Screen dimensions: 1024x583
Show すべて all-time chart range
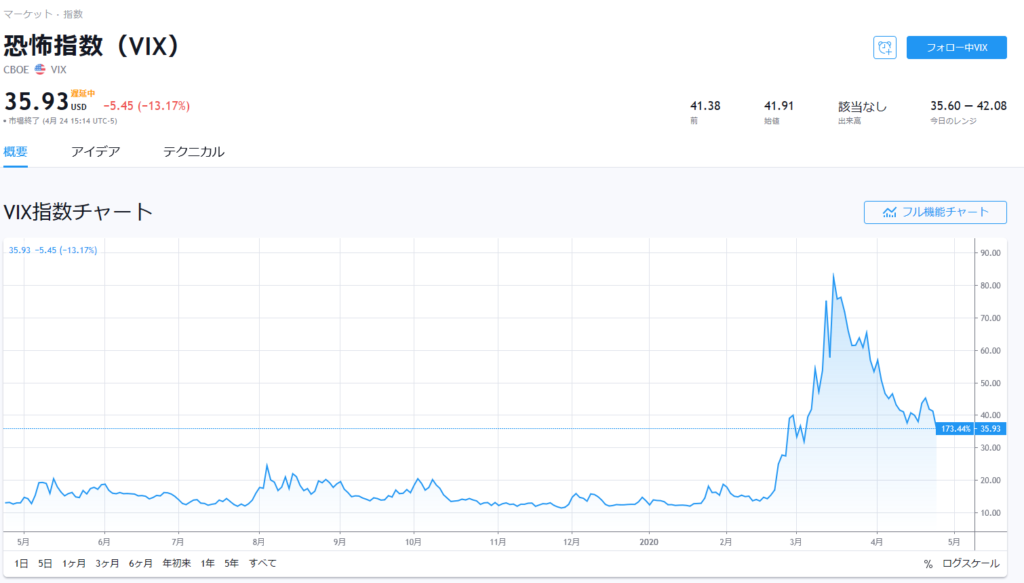tap(263, 564)
